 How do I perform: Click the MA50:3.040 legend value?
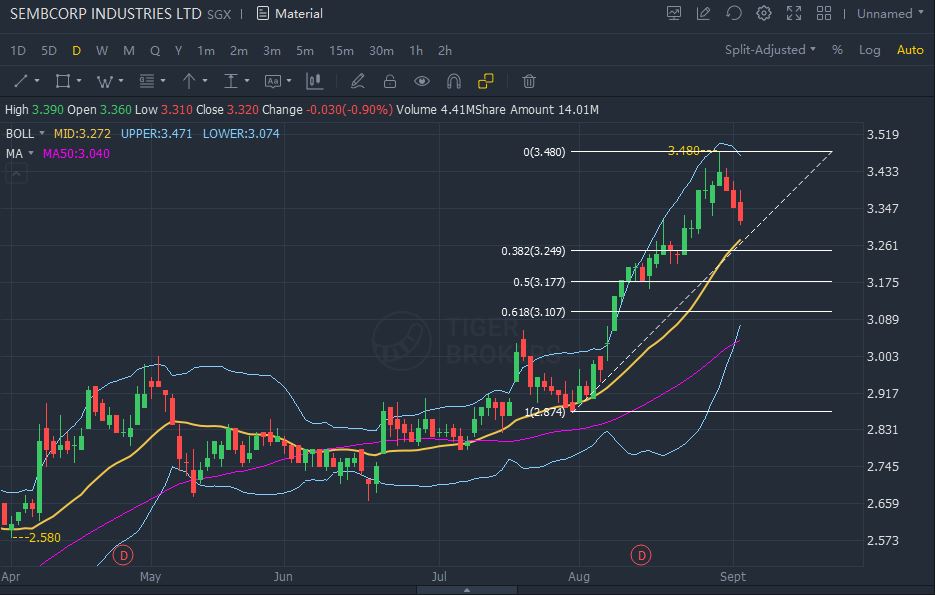pyautogui.click(x=76, y=154)
